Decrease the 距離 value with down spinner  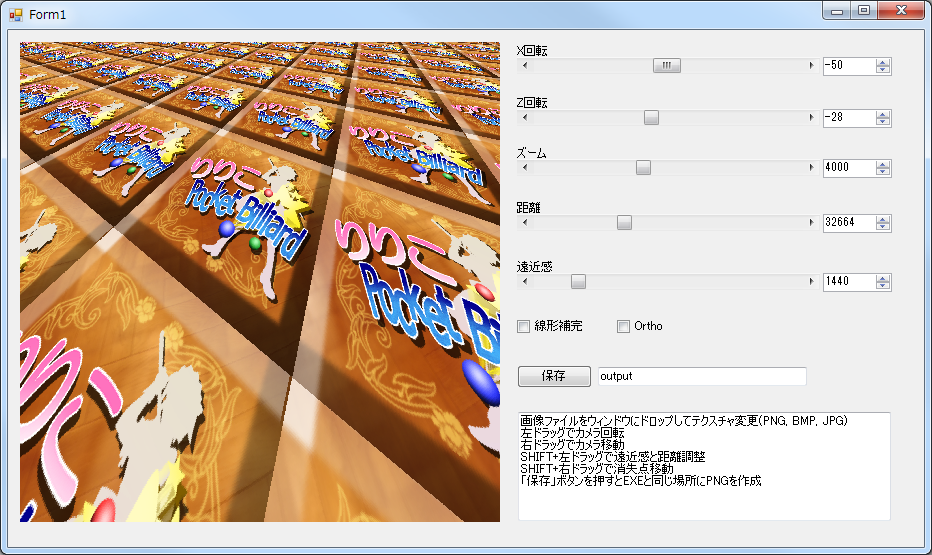click(883, 226)
